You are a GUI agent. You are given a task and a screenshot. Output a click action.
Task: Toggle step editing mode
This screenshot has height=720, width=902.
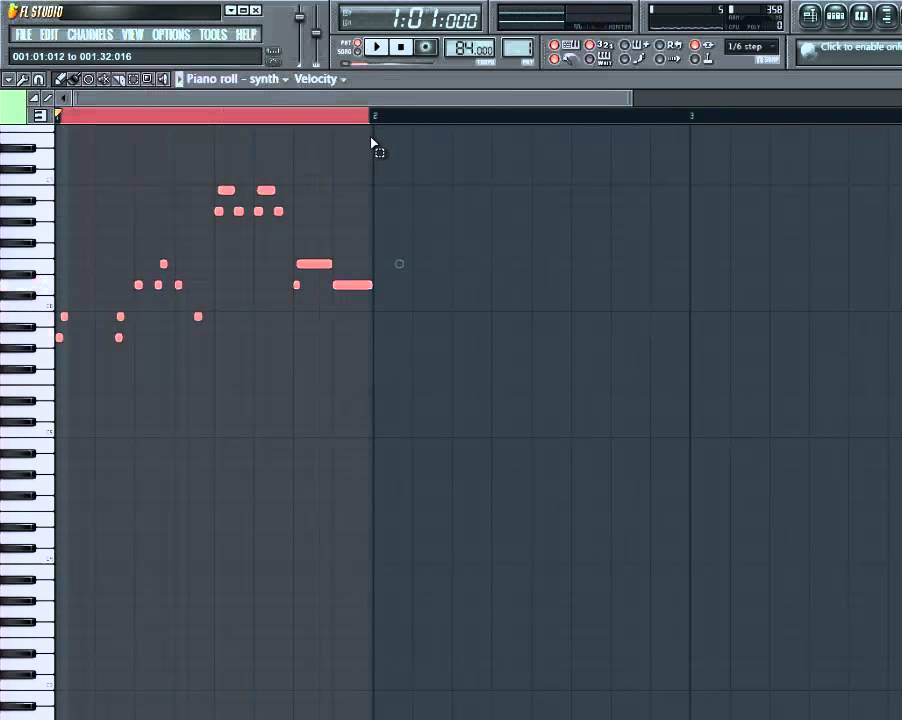625,59
